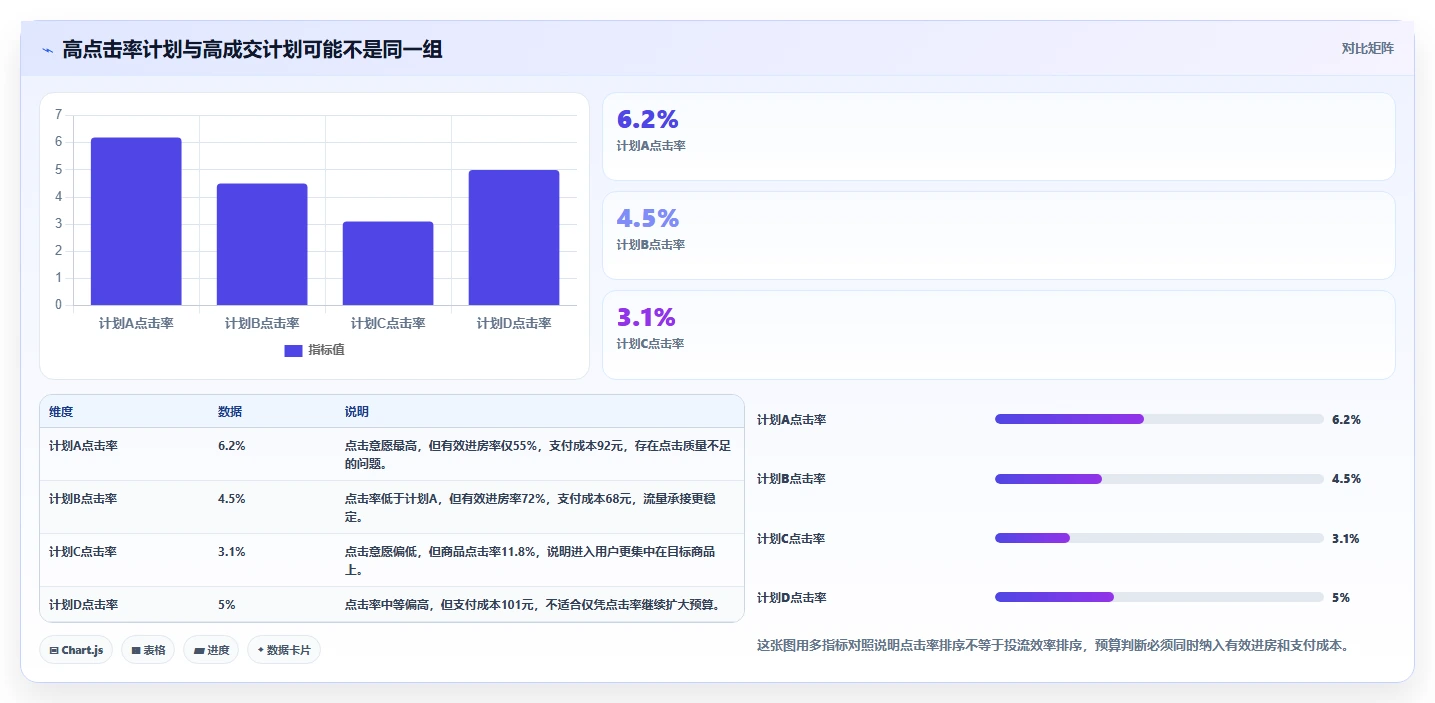1435x703 pixels.
Task: Click the description mentioning 支付成本92元
Action: (x=538, y=455)
